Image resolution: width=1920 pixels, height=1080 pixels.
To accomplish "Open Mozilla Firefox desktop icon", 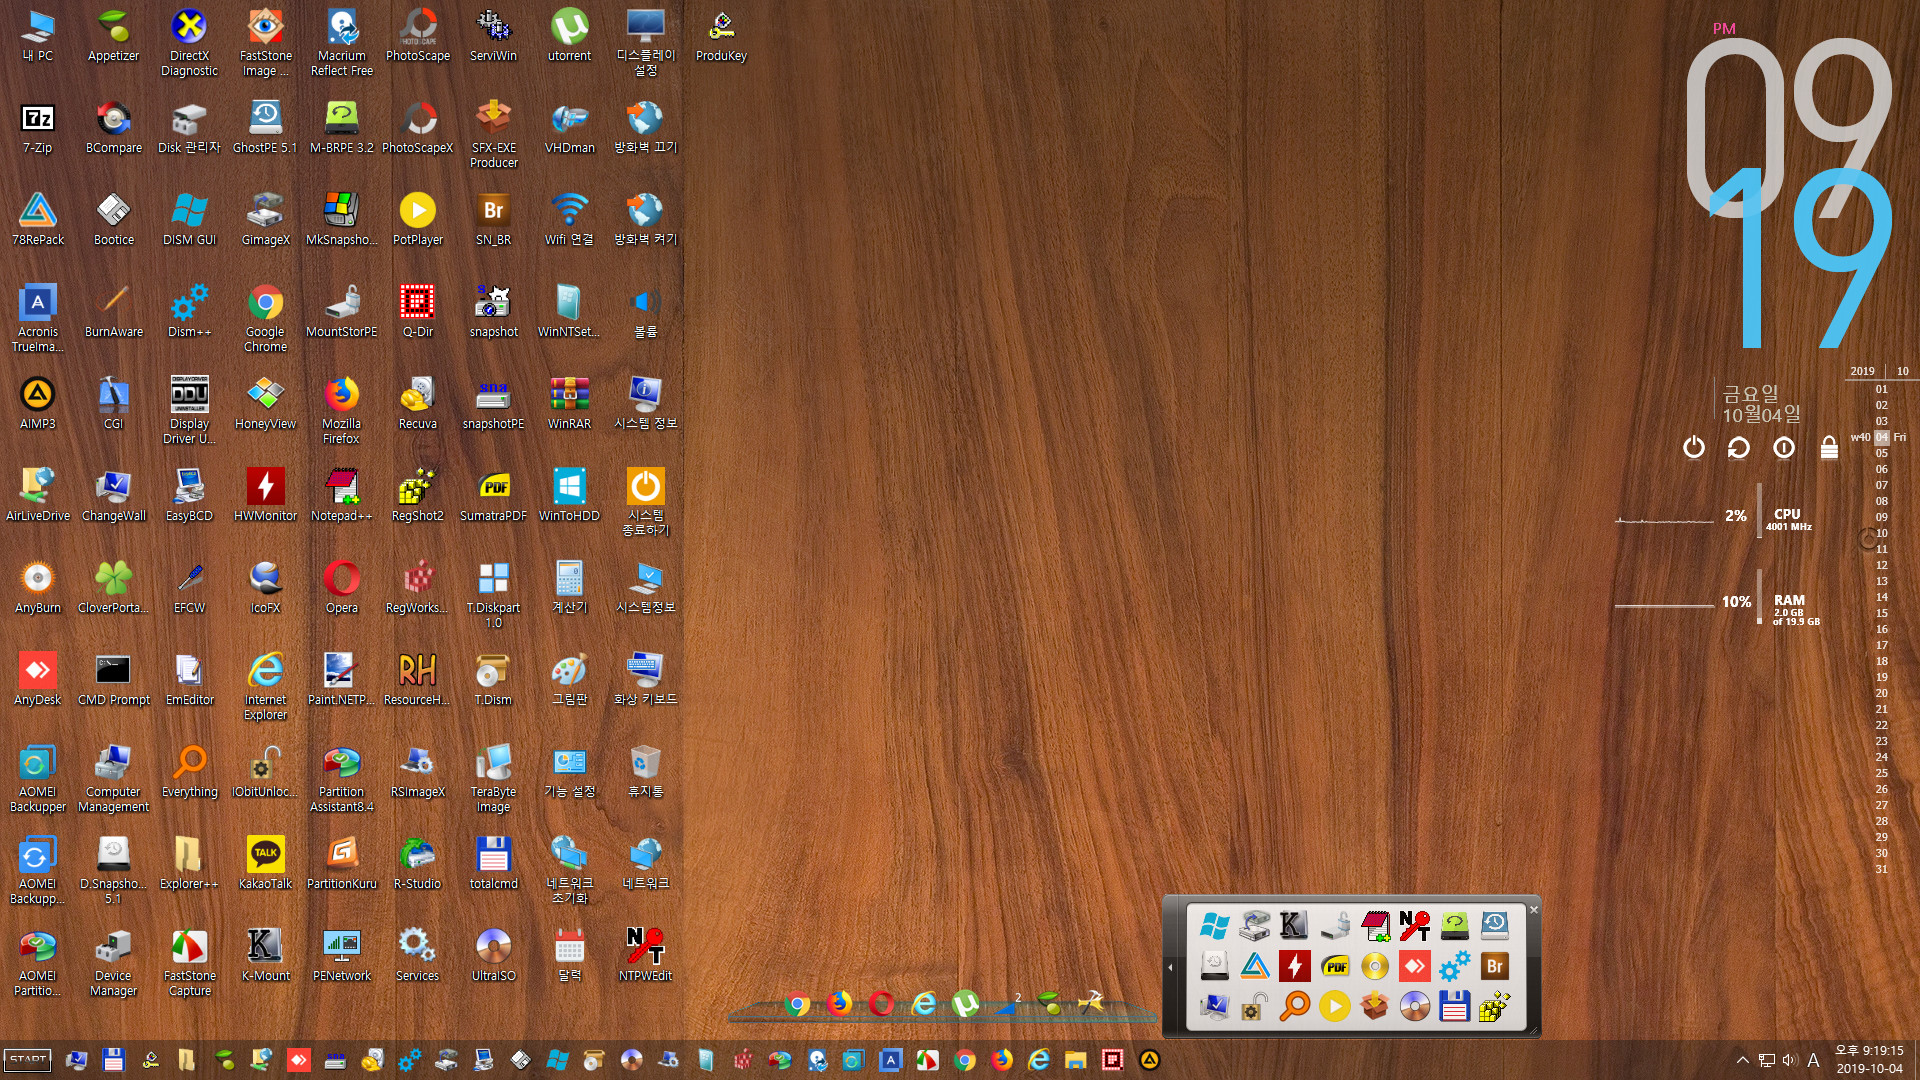I will tap(341, 410).
